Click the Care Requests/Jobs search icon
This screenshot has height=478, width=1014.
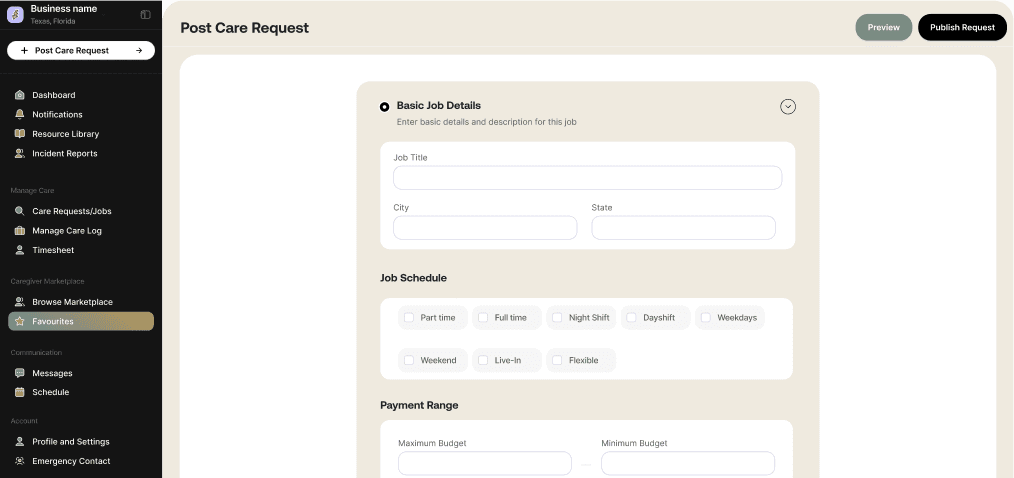[20, 211]
